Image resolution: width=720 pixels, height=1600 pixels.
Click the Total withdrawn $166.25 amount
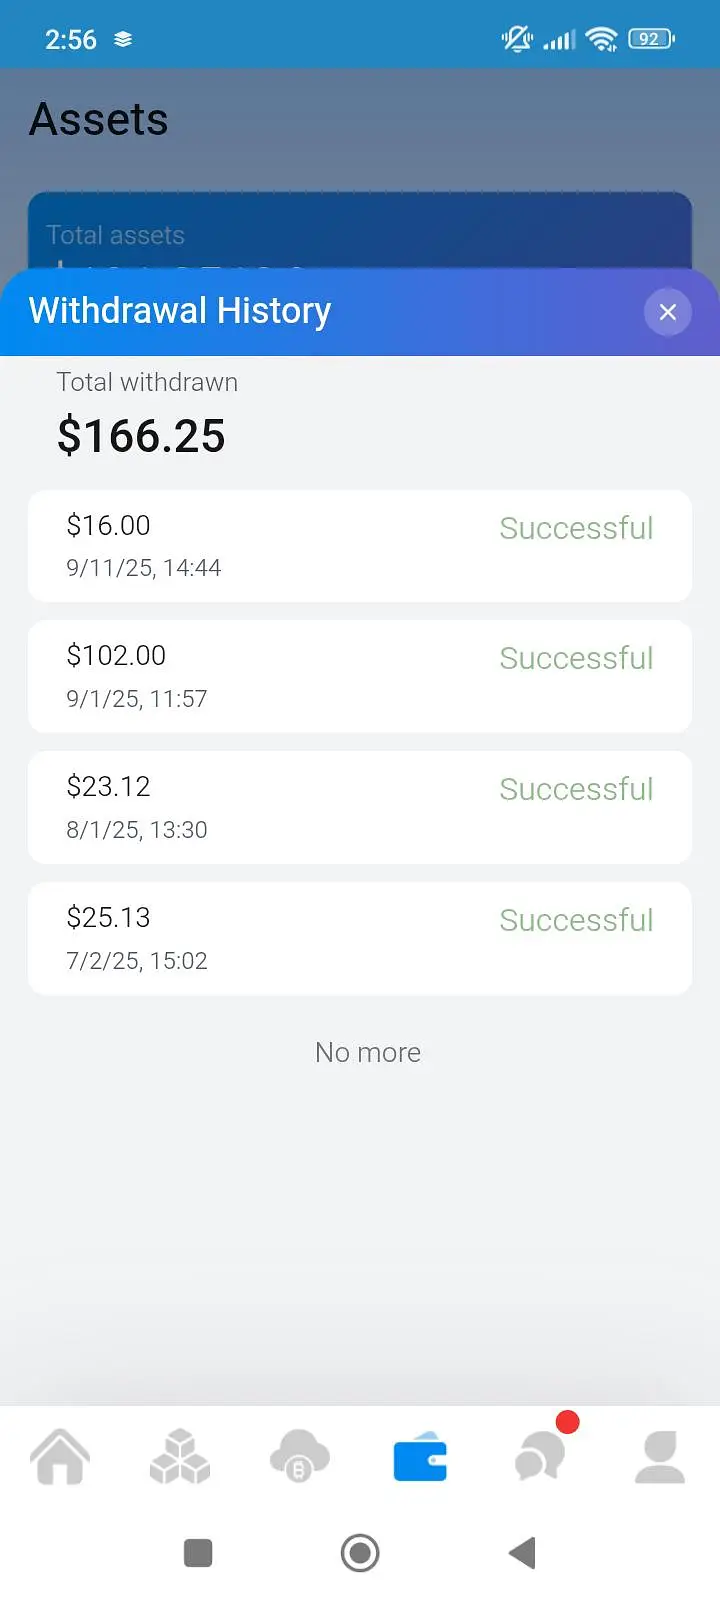click(x=141, y=436)
